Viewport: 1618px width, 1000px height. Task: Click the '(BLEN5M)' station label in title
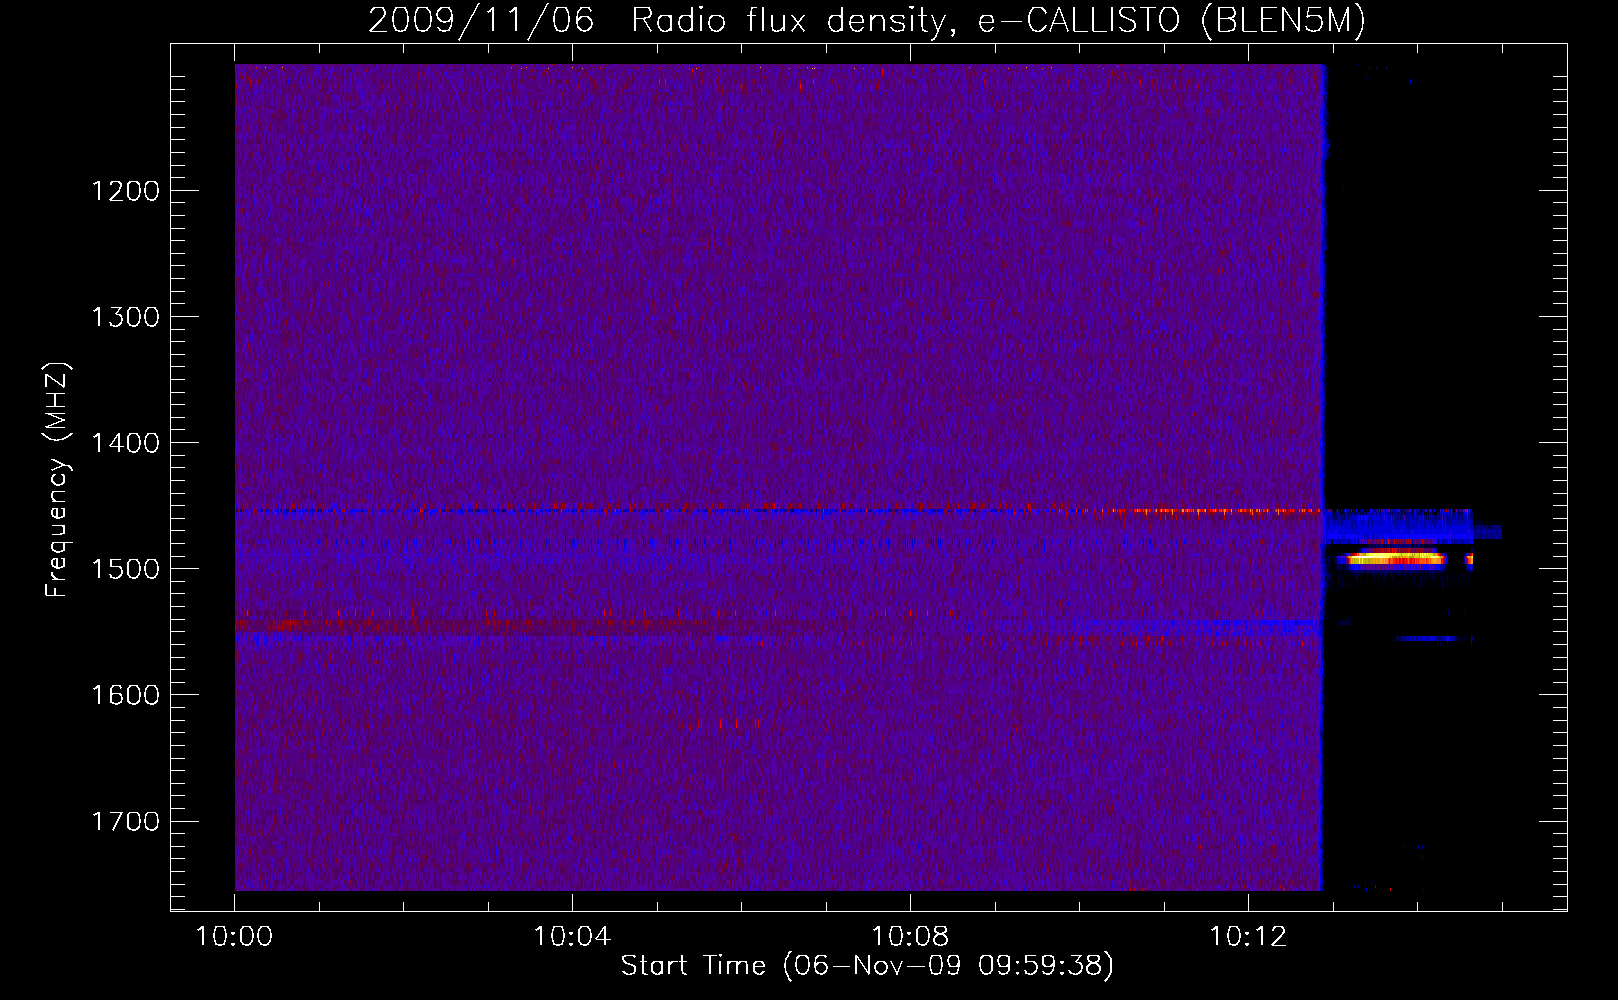(1283, 20)
